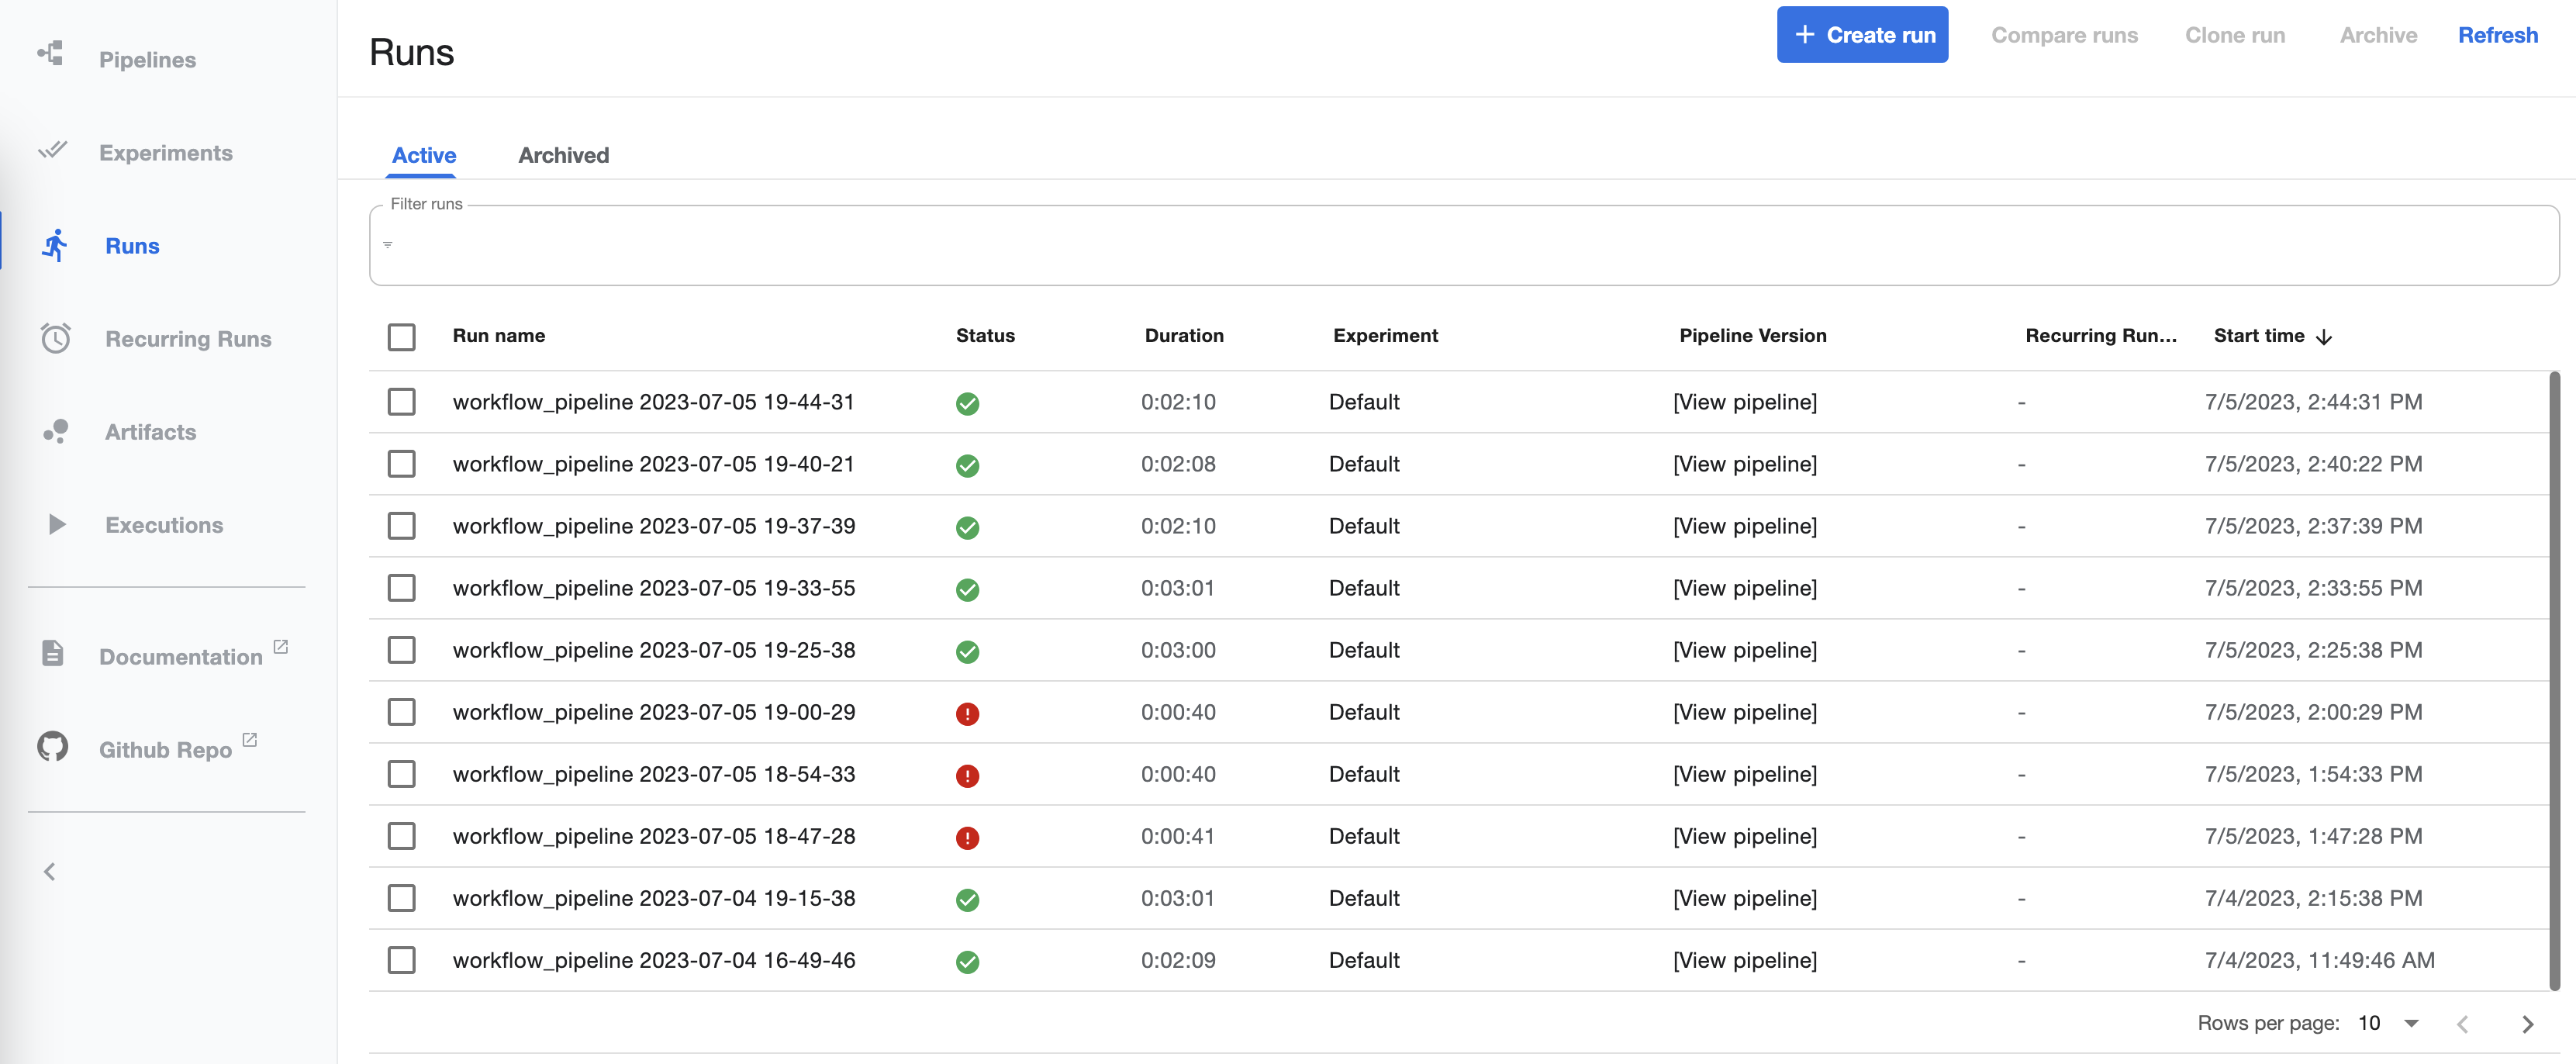Toggle checkbox for workflow_pipeline 2023-07-05 19-00-29
This screenshot has height=1064, width=2576.
(402, 711)
